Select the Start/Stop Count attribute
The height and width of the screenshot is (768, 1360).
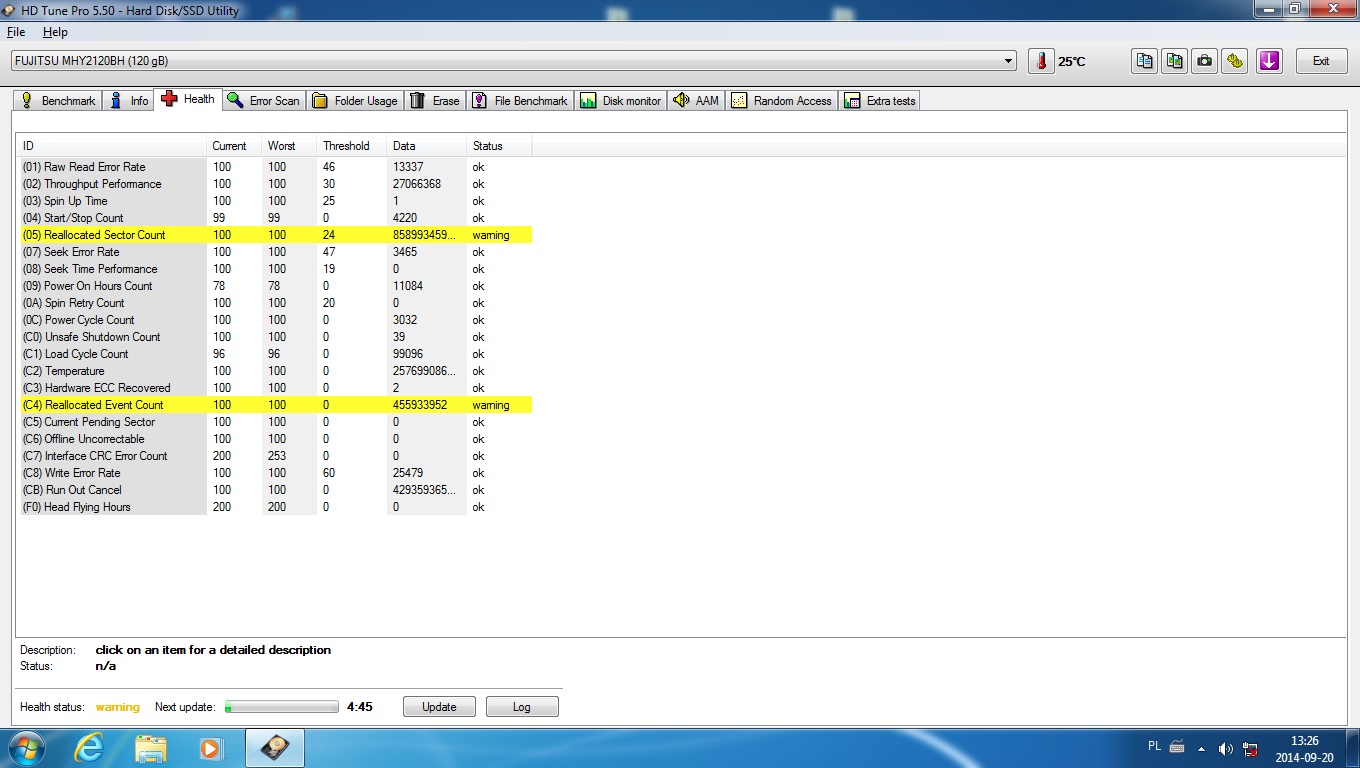click(x=275, y=218)
